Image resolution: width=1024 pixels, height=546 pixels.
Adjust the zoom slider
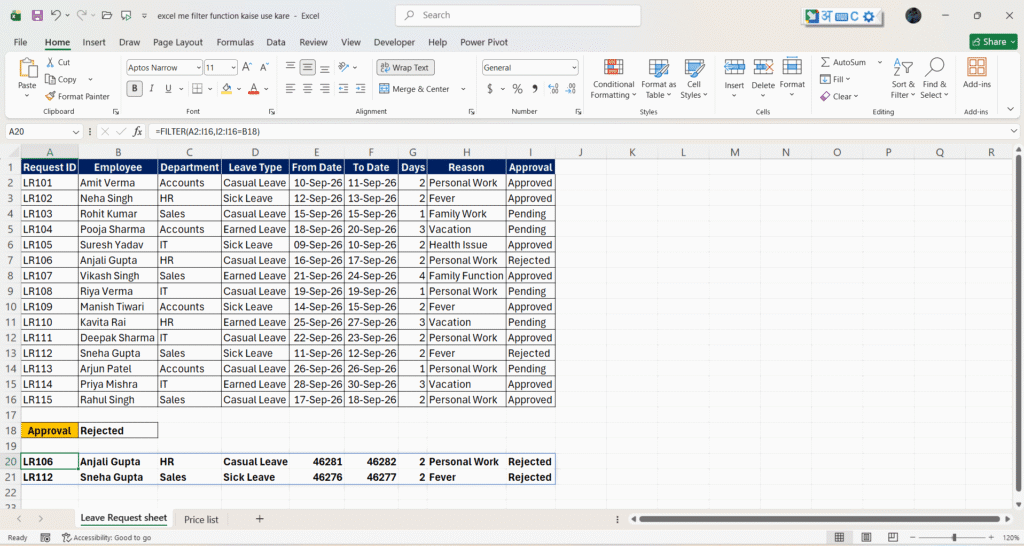click(954, 537)
